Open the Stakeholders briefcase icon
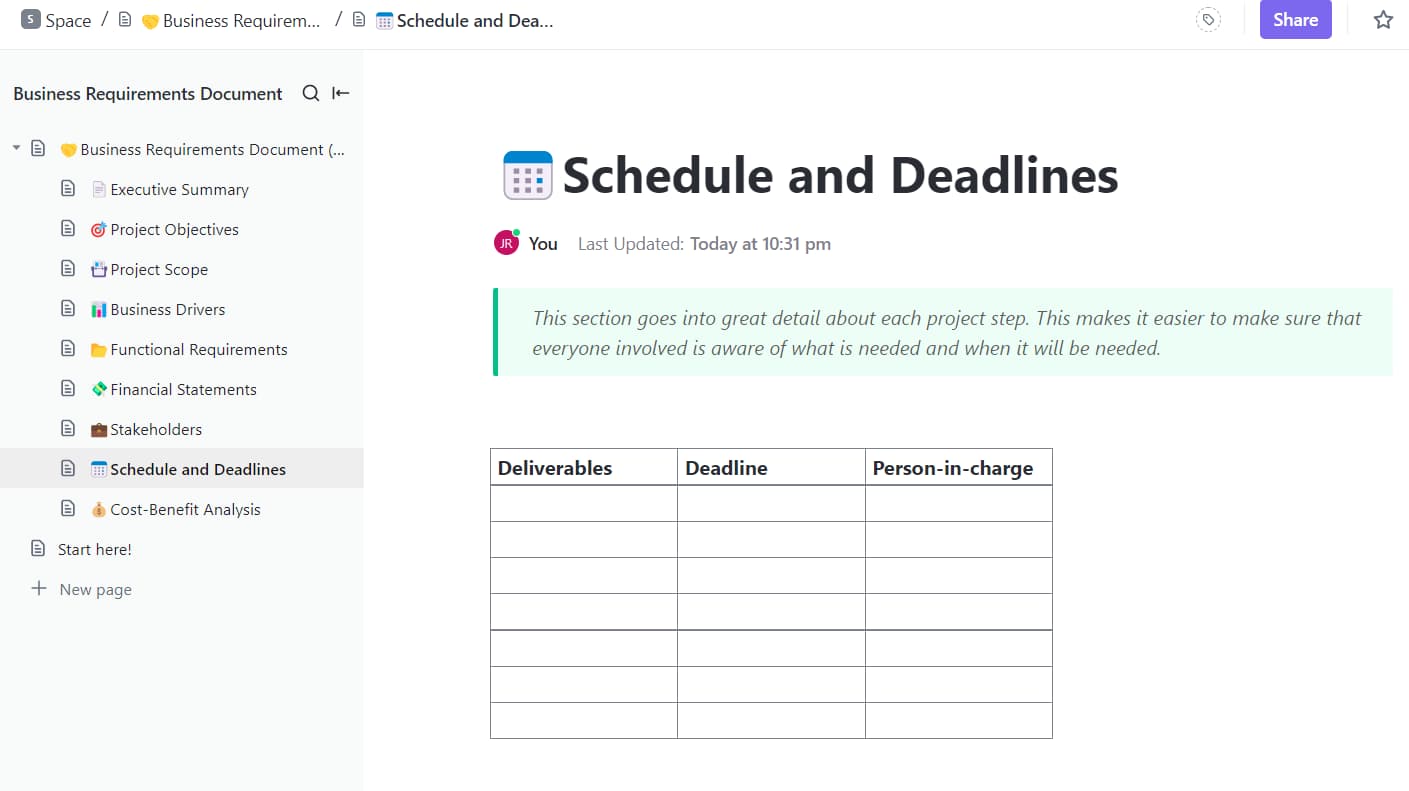 [99, 428]
